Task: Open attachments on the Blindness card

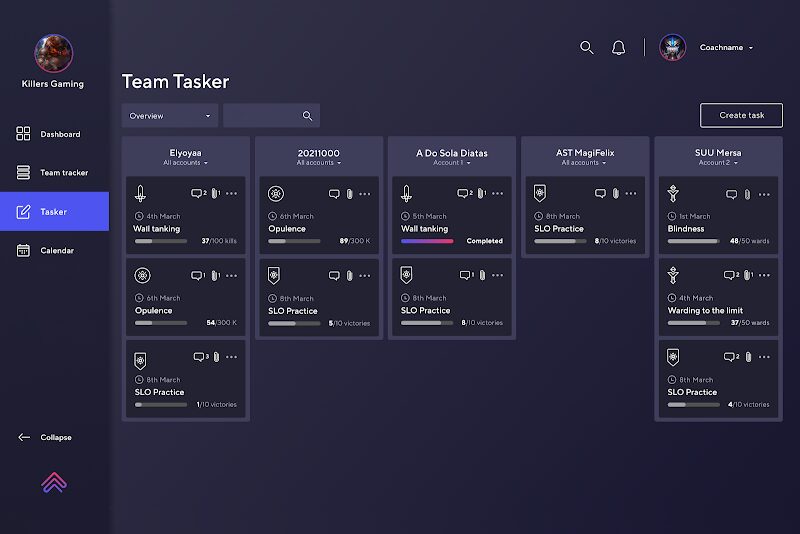Action: [x=747, y=194]
